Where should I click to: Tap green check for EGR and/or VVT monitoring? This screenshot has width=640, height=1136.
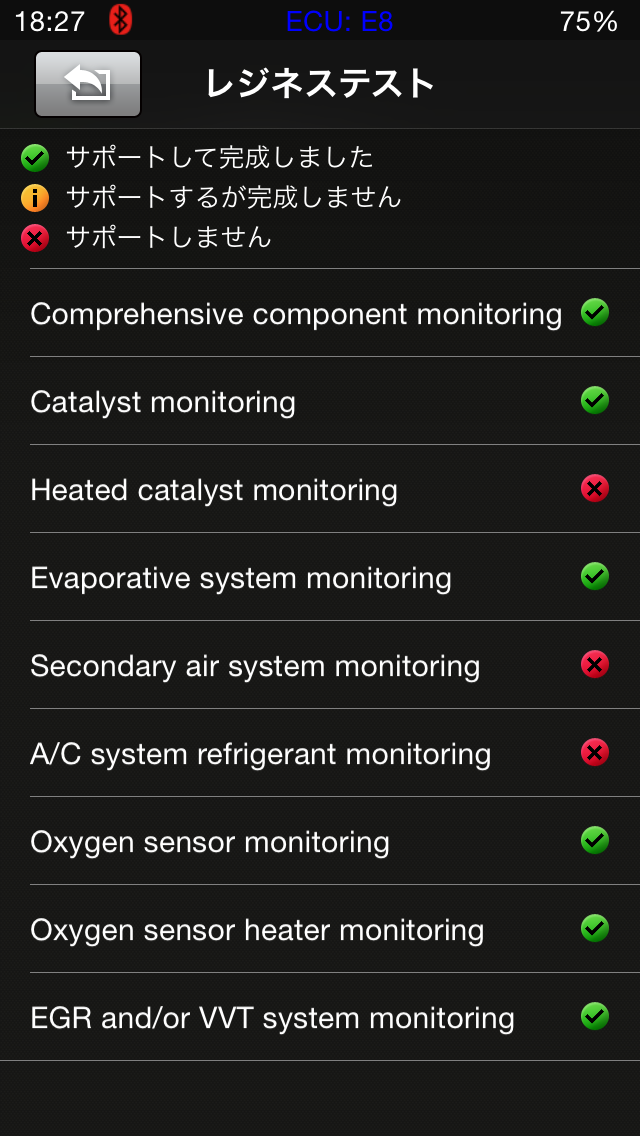tap(595, 1017)
